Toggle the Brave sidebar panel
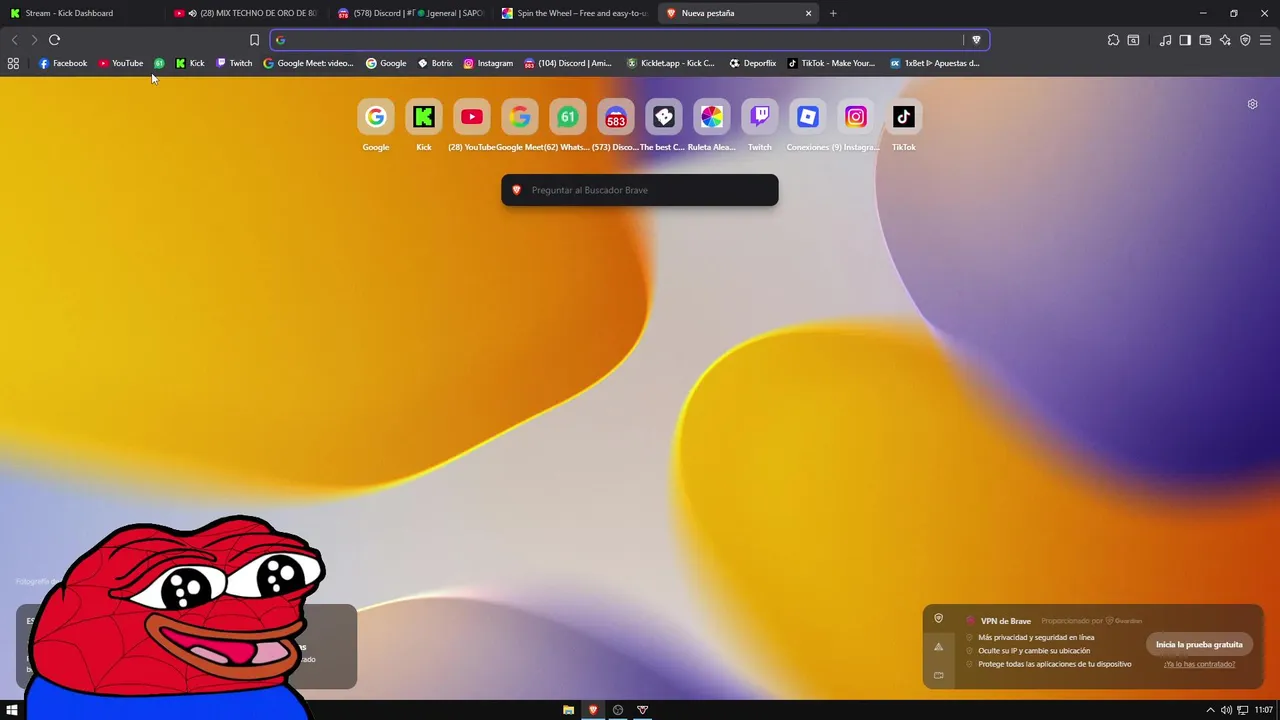 coord(1185,40)
